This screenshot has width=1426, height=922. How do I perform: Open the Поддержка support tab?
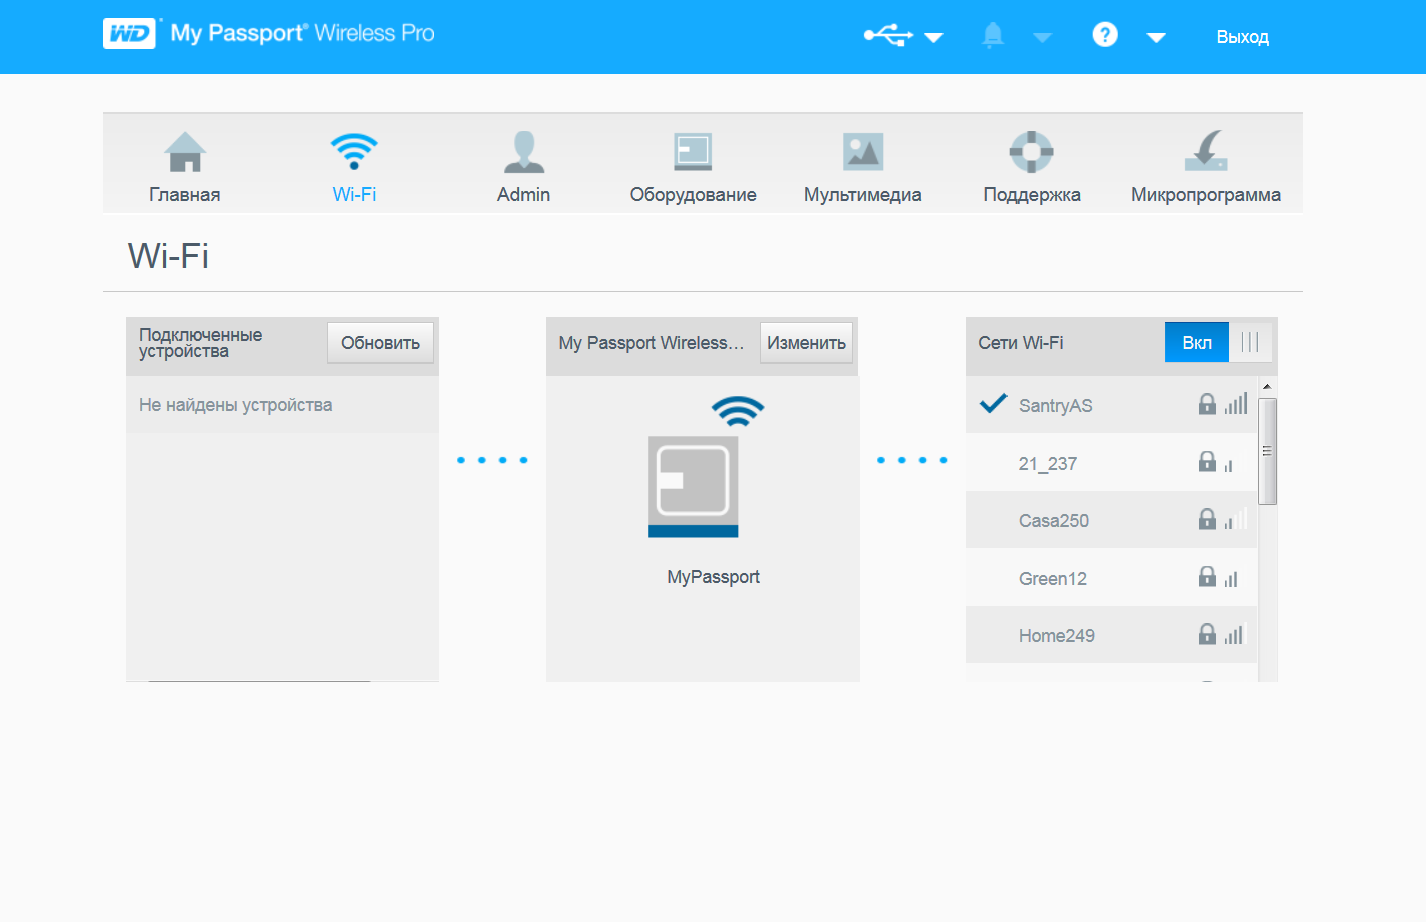pyautogui.click(x=1032, y=167)
